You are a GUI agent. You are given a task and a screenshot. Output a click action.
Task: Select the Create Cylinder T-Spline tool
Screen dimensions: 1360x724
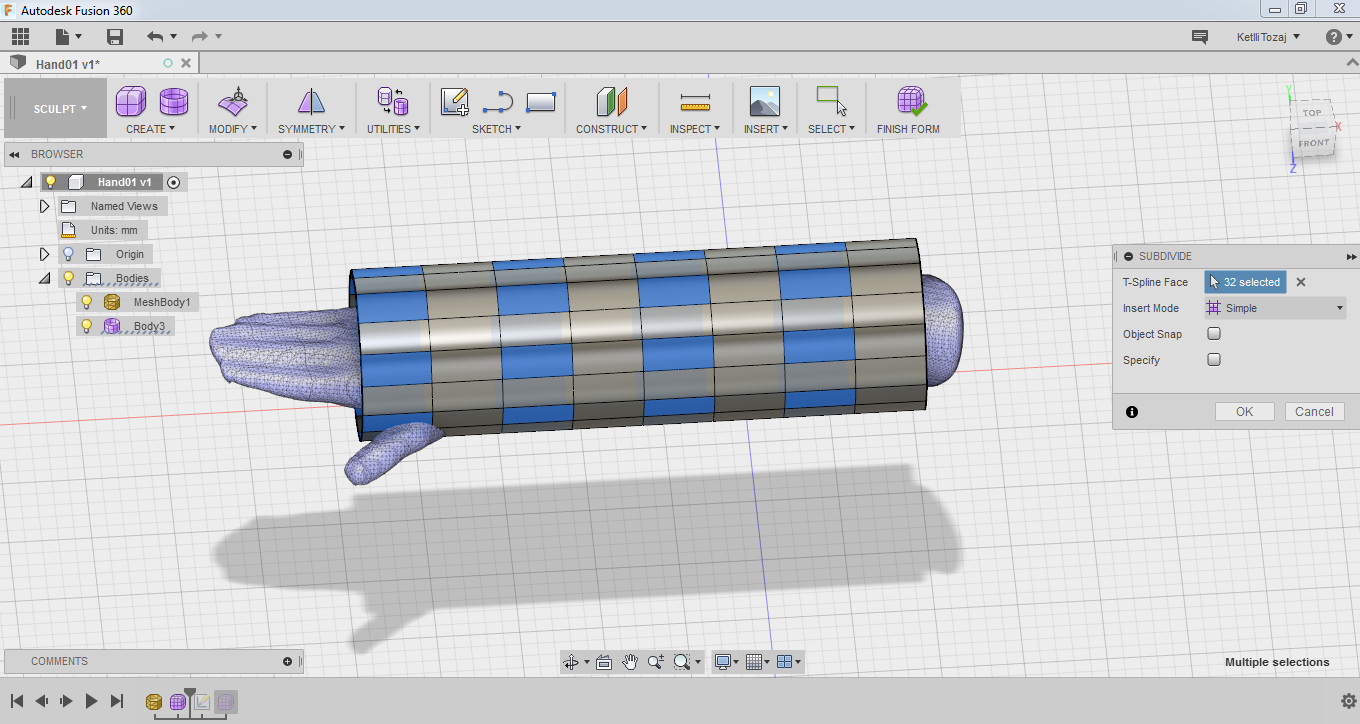pos(174,101)
